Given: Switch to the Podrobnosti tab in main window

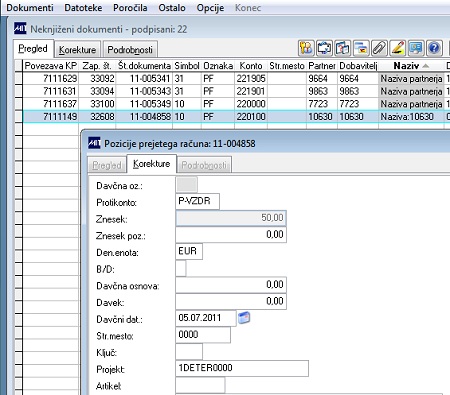Looking at the screenshot, I should tap(130, 50).
